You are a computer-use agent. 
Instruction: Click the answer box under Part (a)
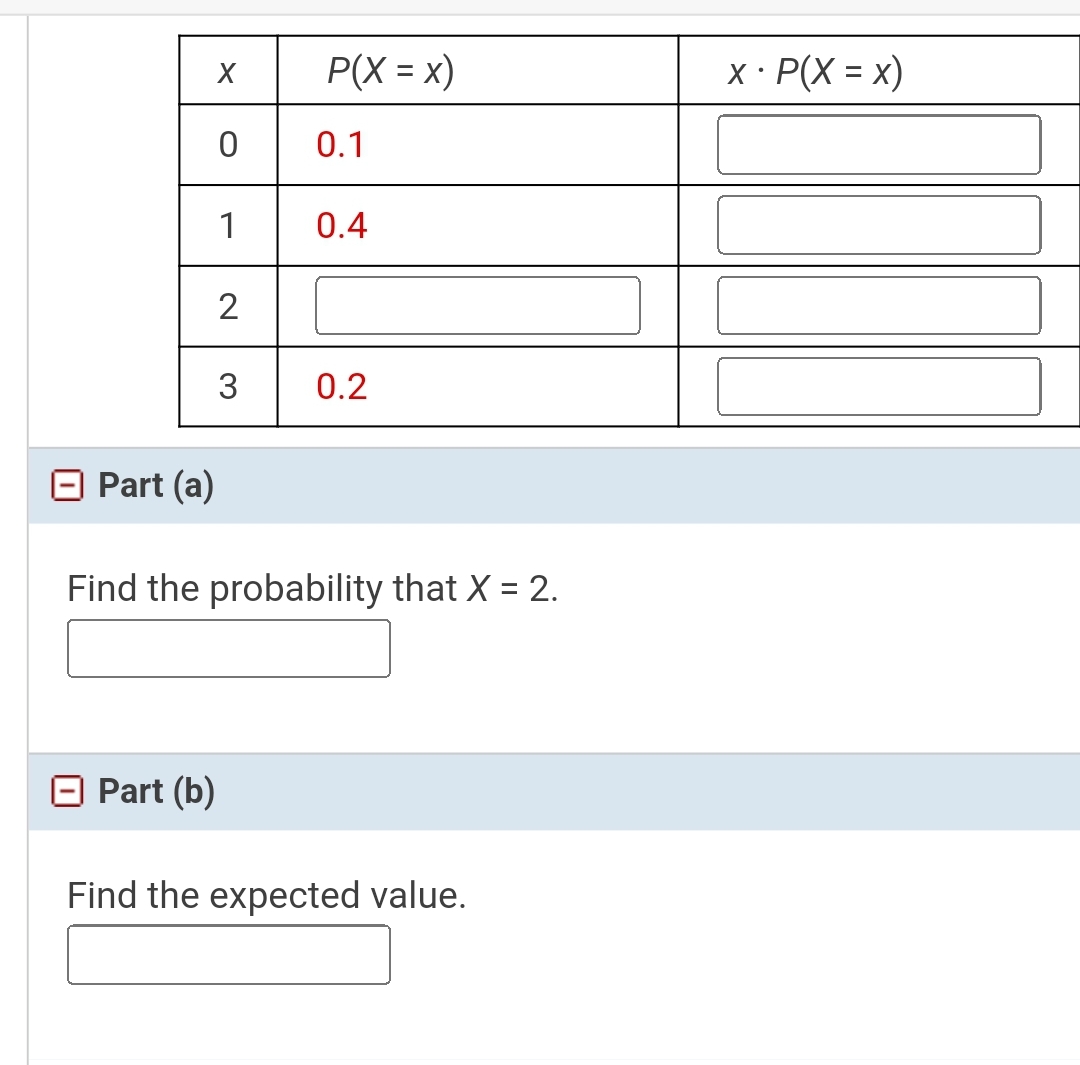pos(228,649)
